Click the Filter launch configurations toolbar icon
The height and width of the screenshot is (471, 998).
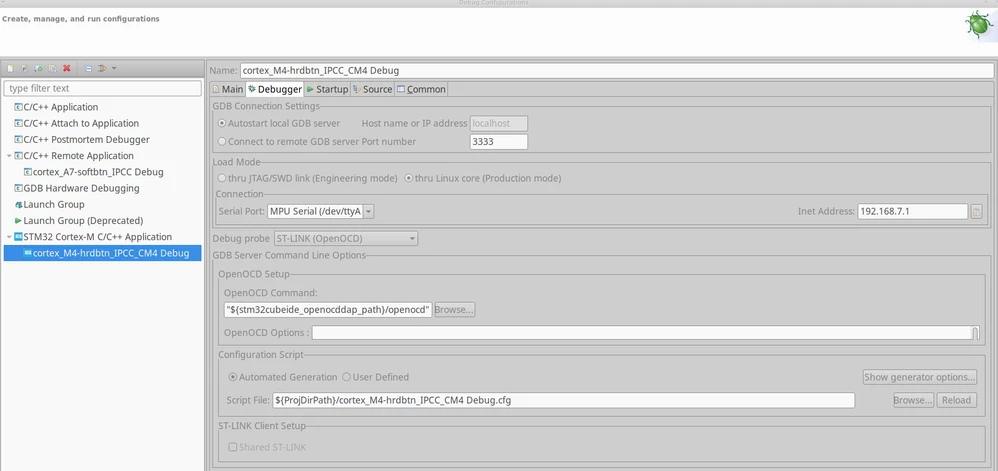[102, 68]
